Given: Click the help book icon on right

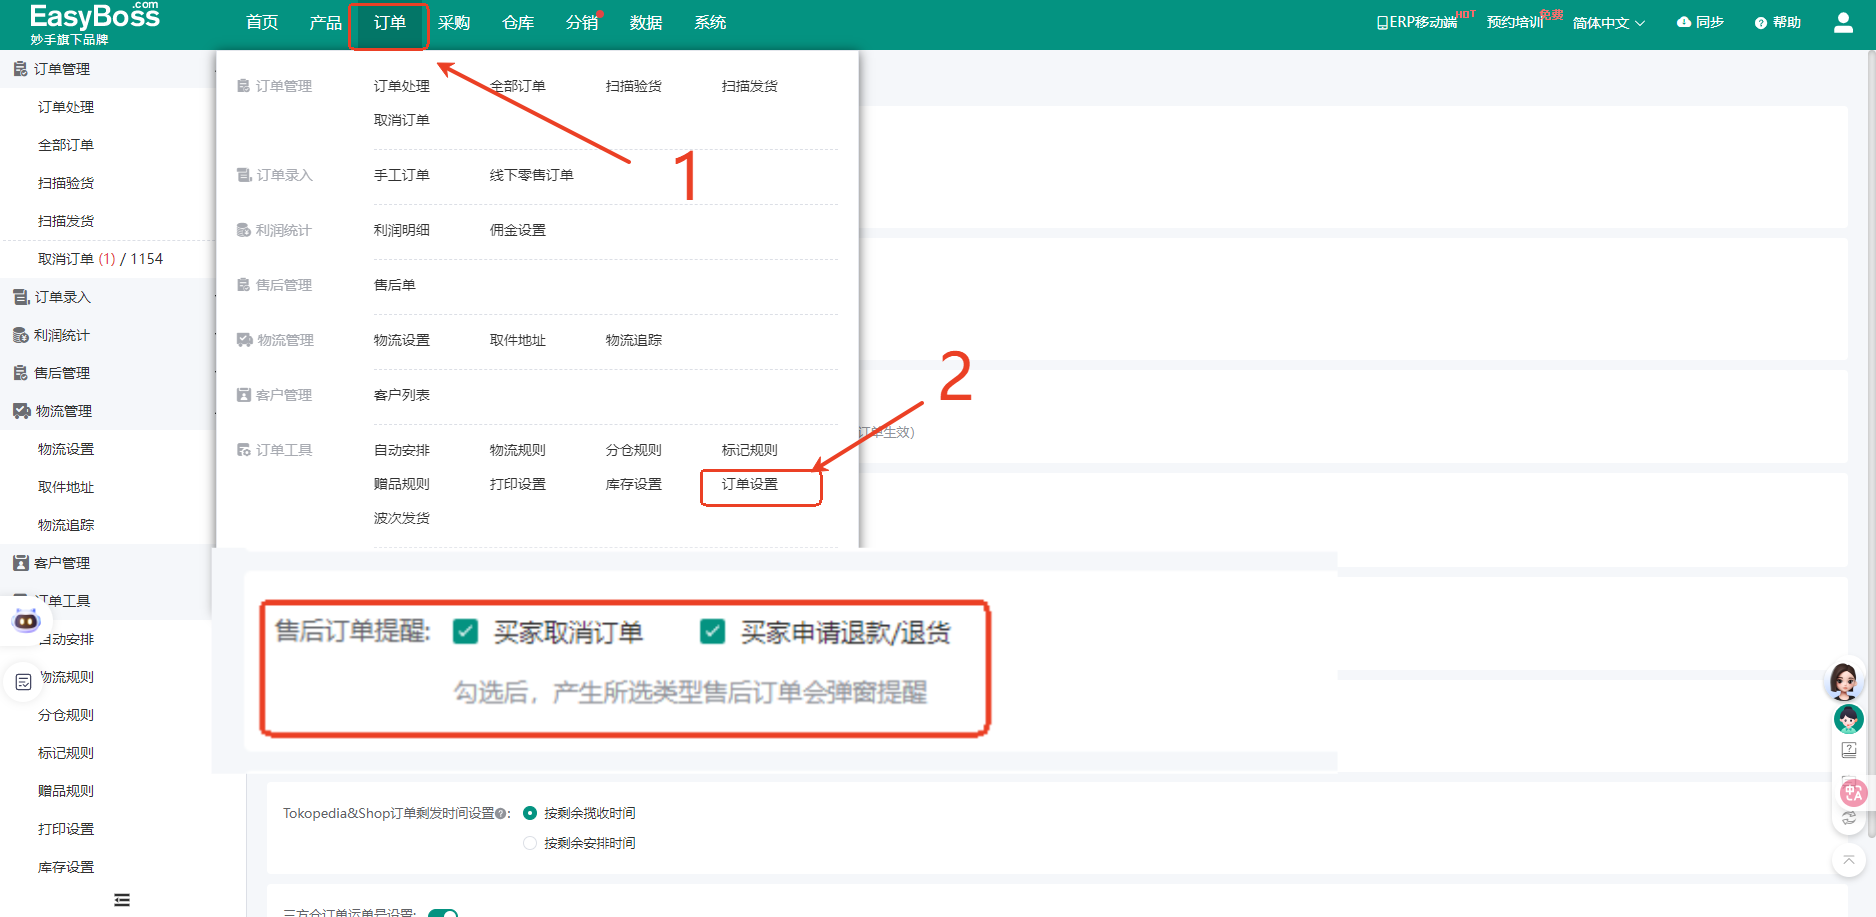Looking at the screenshot, I should [1849, 750].
